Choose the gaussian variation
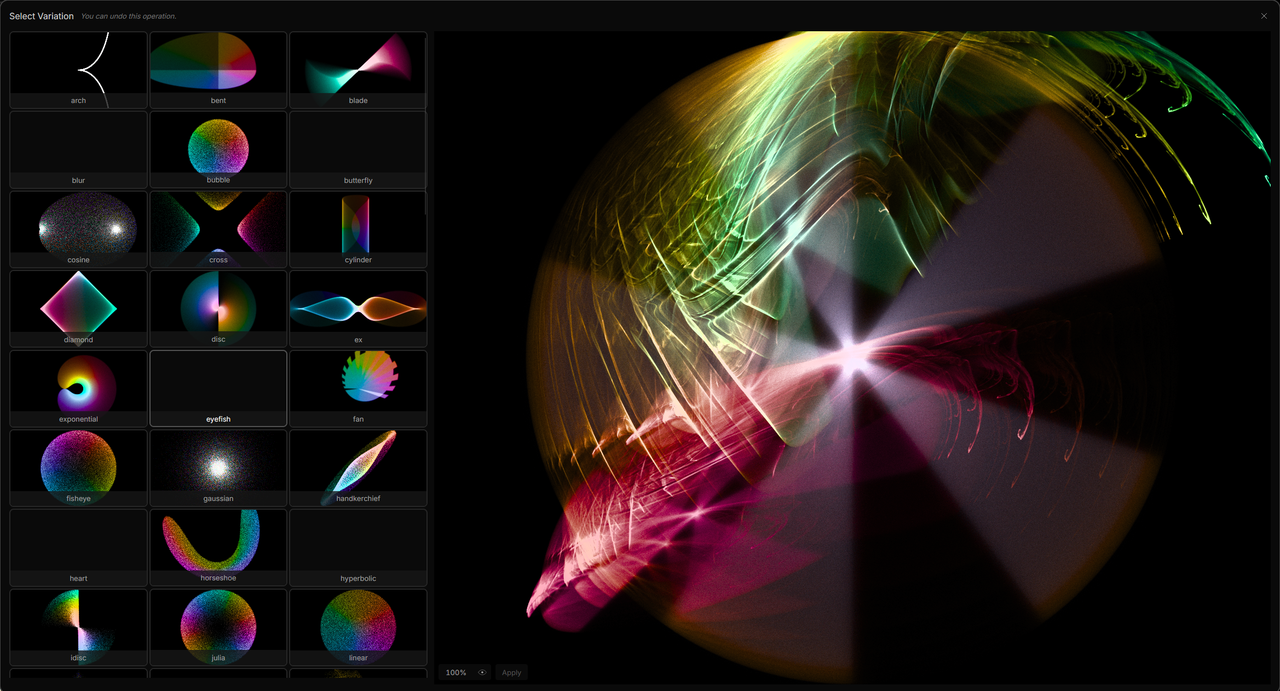The height and width of the screenshot is (691, 1280). point(218,468)
